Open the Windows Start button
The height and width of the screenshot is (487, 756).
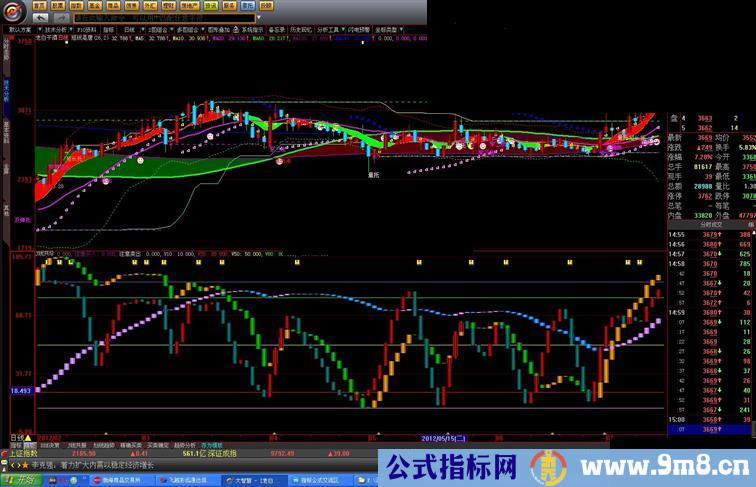click(x=17, y=479)
